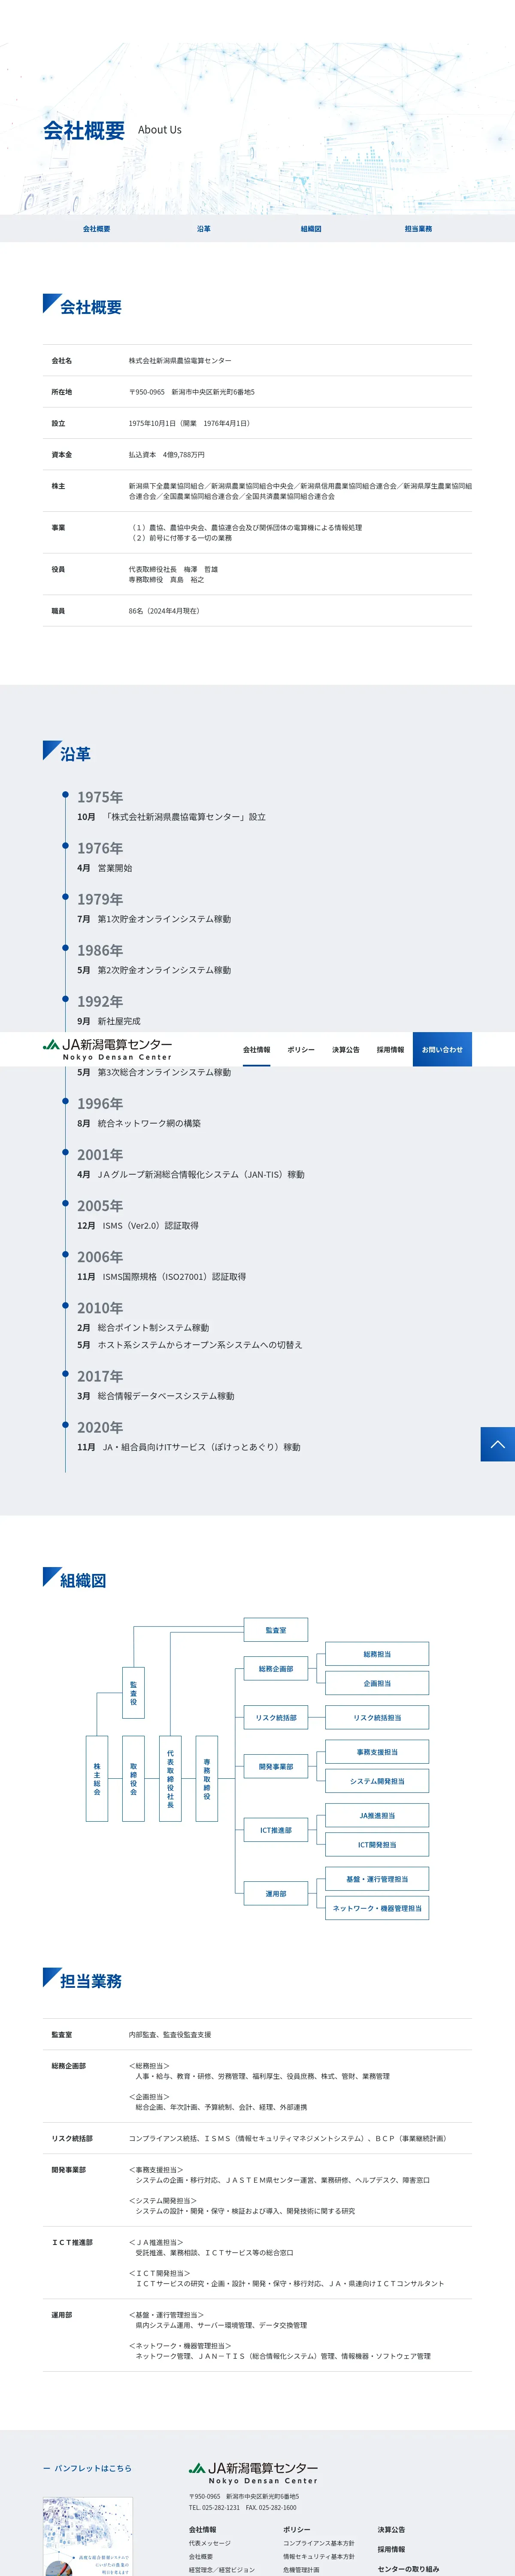Click the ISMS国際規格（ISO27001）認証取得 entry
This screenshot has width=515, height=2576.
click(174, 1276)
